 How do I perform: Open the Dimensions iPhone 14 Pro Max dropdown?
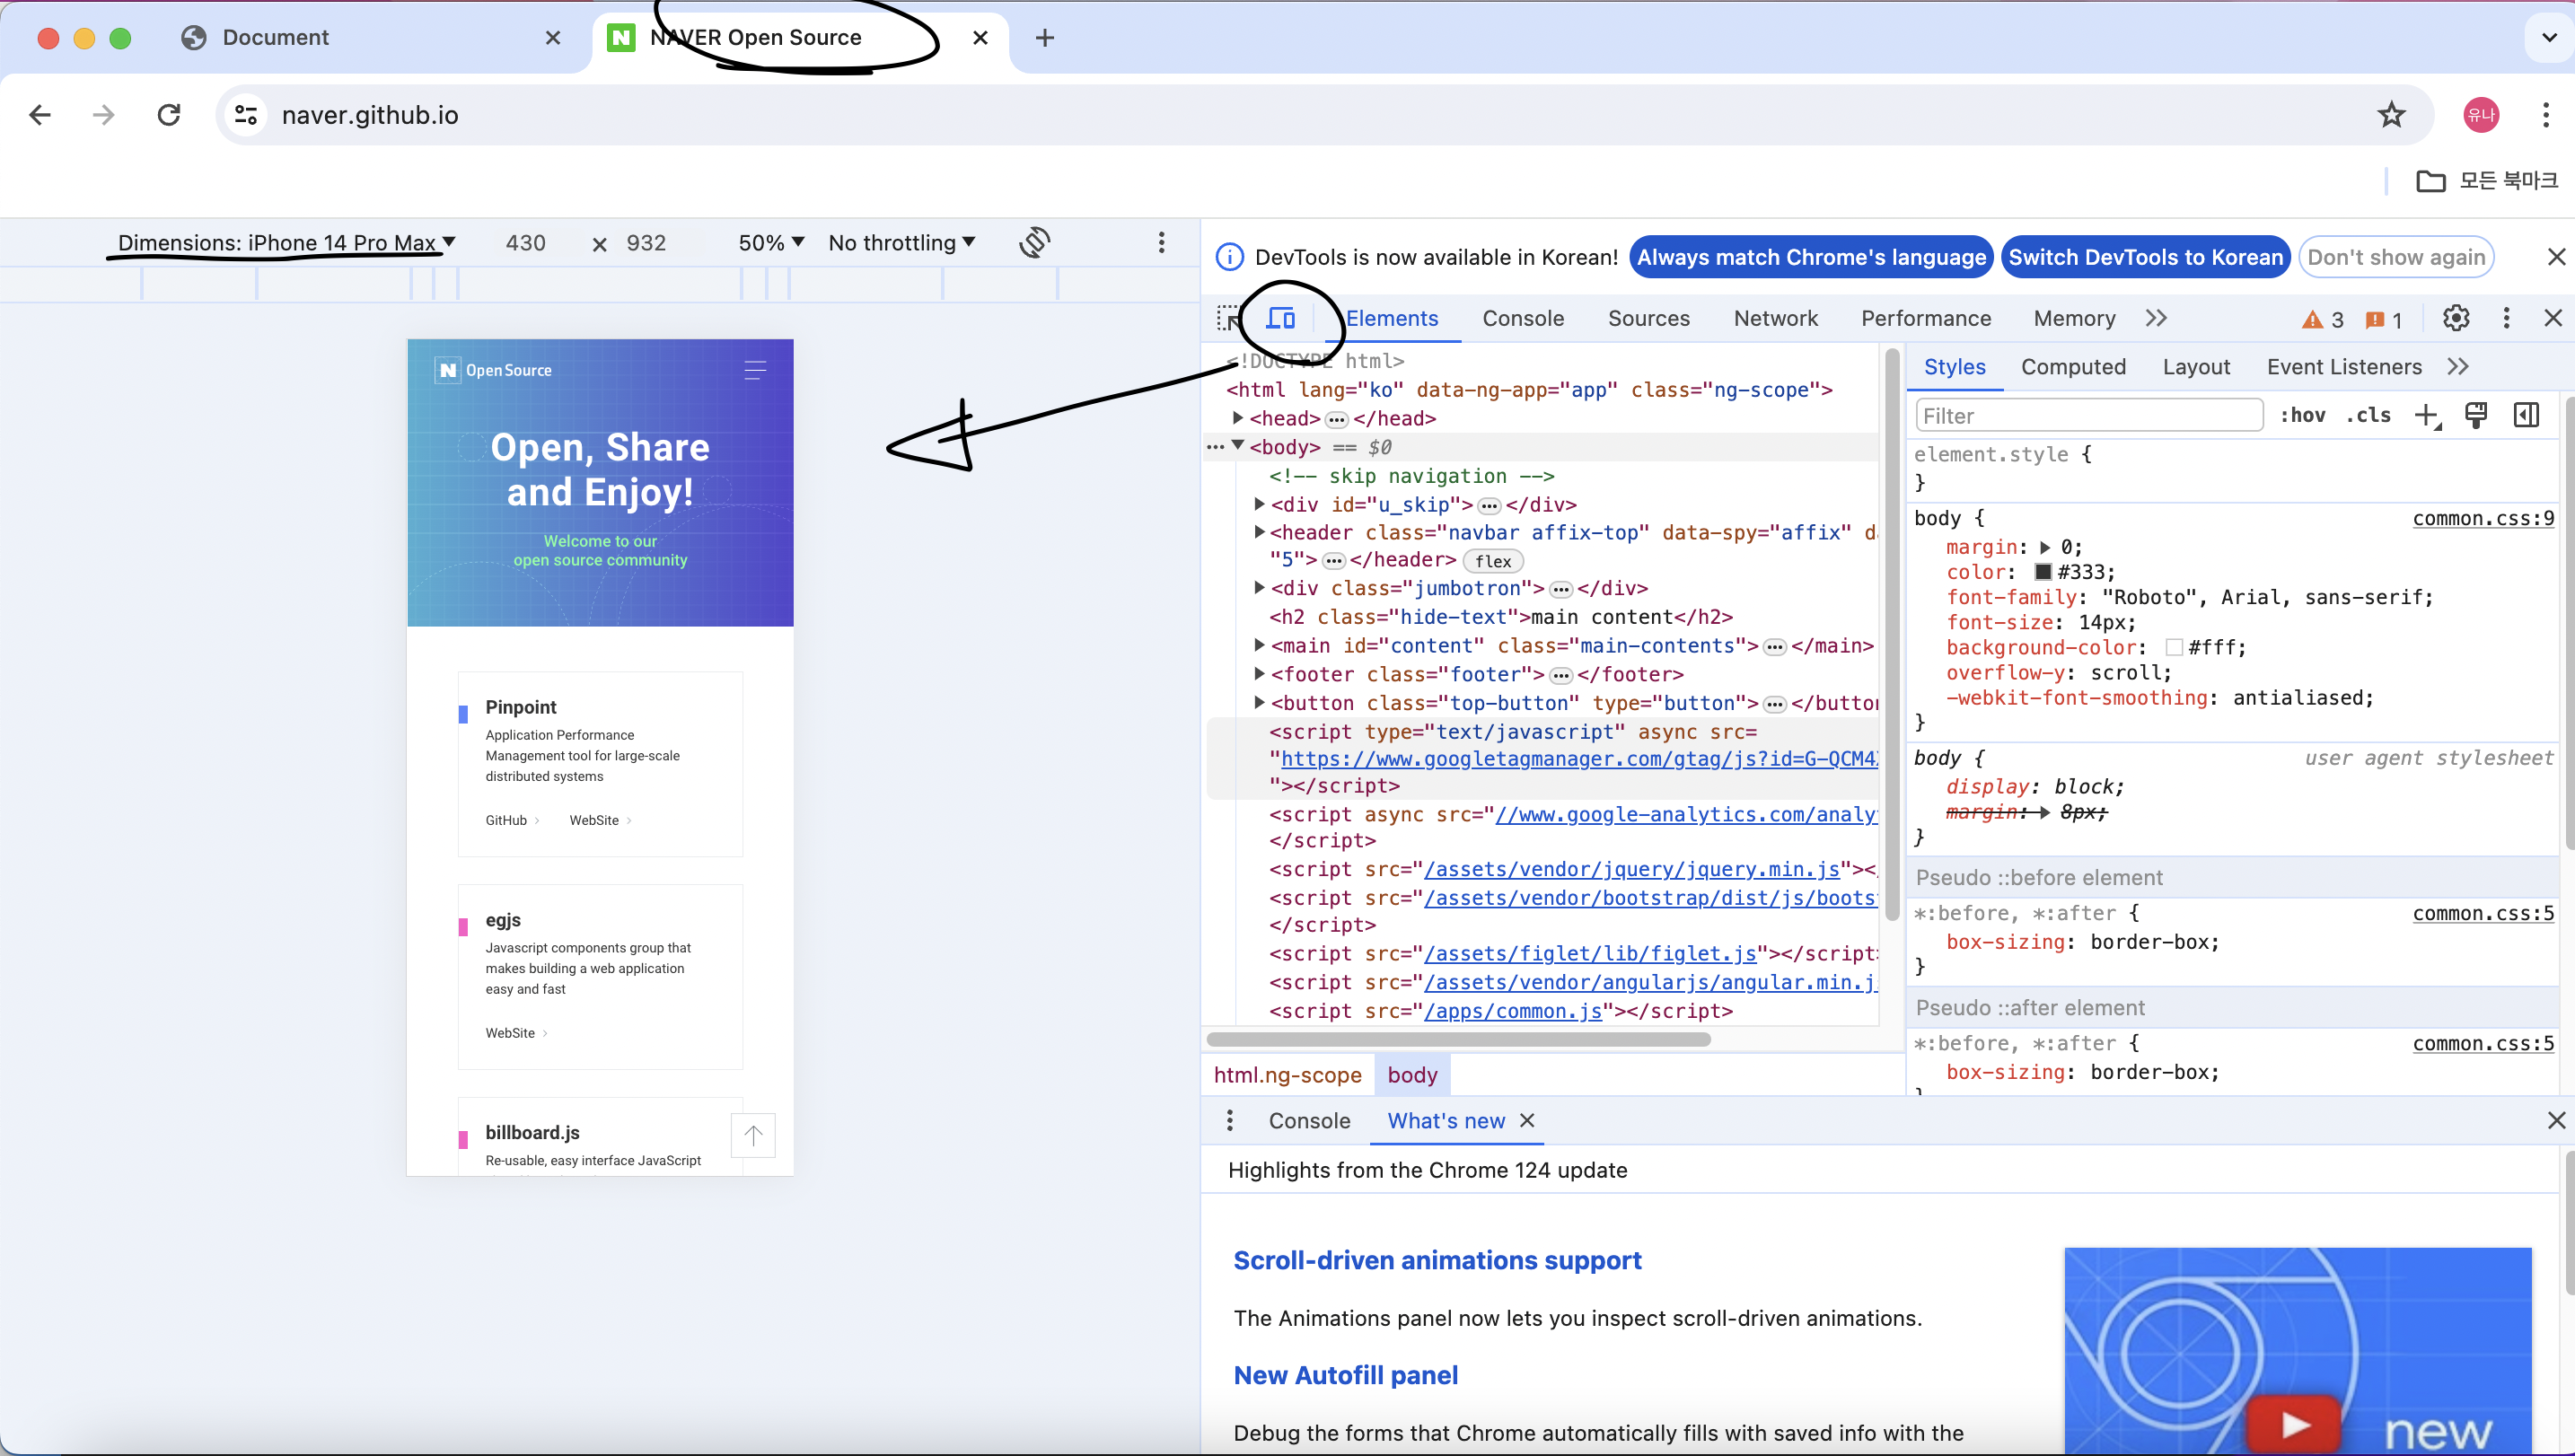pyautogui.click(x=286, y=242)
